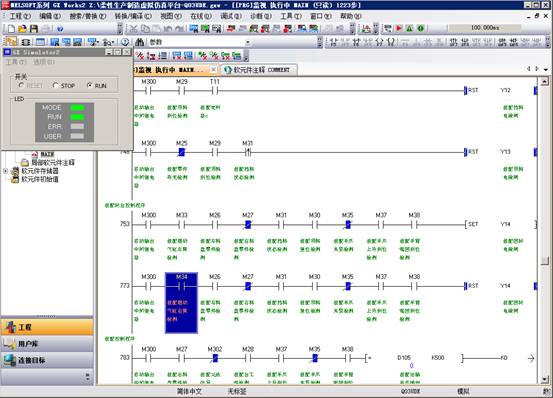Switch to the 软元件注释 COMMENT tab
553x398 pixels.
pos(258,70)
